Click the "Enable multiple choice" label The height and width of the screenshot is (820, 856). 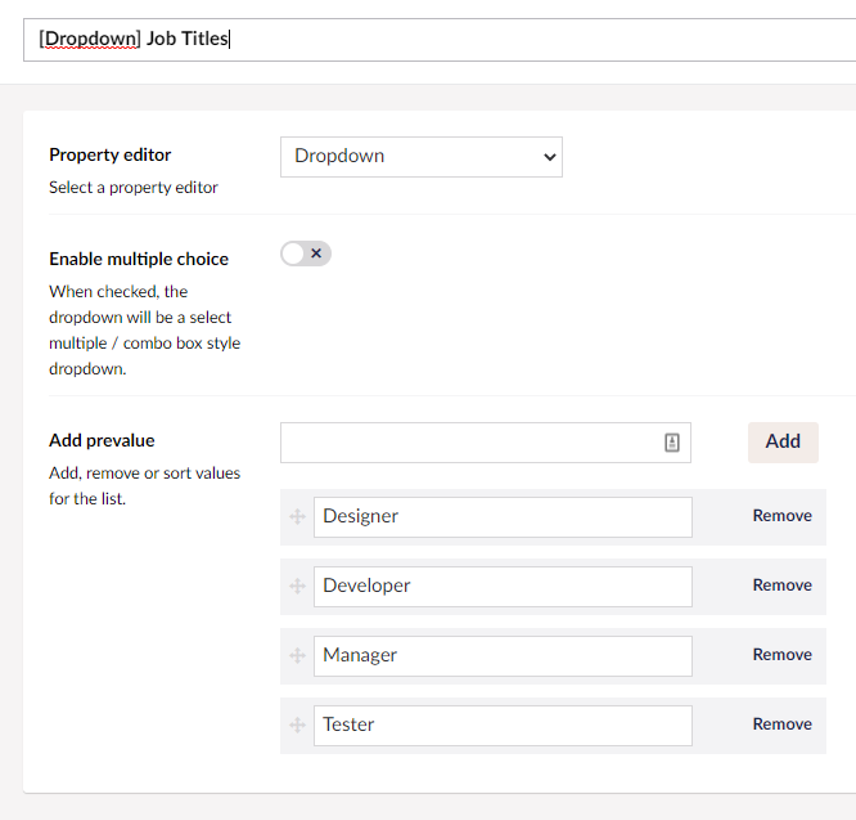pyautogui.click(x=139, y=259)
